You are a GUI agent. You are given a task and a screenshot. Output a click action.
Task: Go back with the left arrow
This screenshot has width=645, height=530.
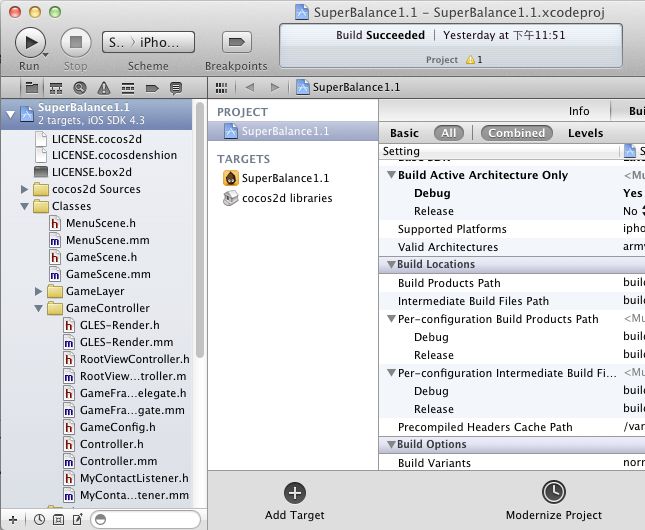[250, 87]
